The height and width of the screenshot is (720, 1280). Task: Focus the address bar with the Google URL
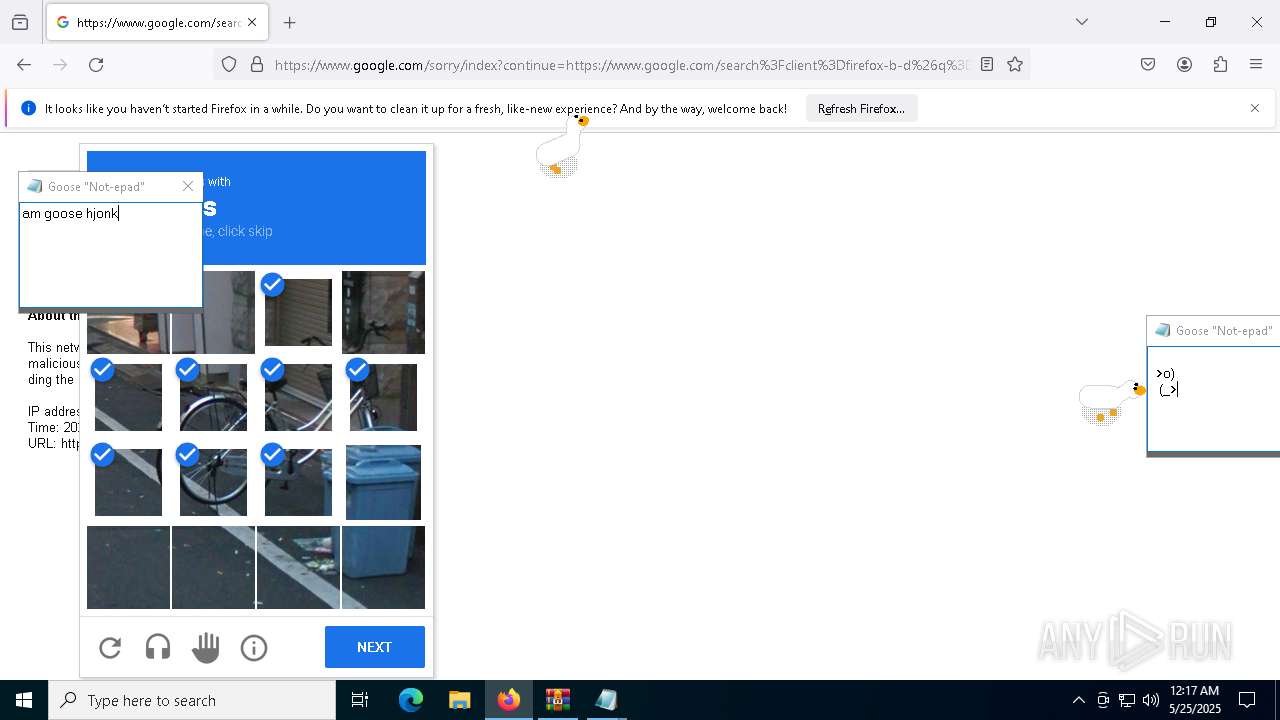point(620,64)
